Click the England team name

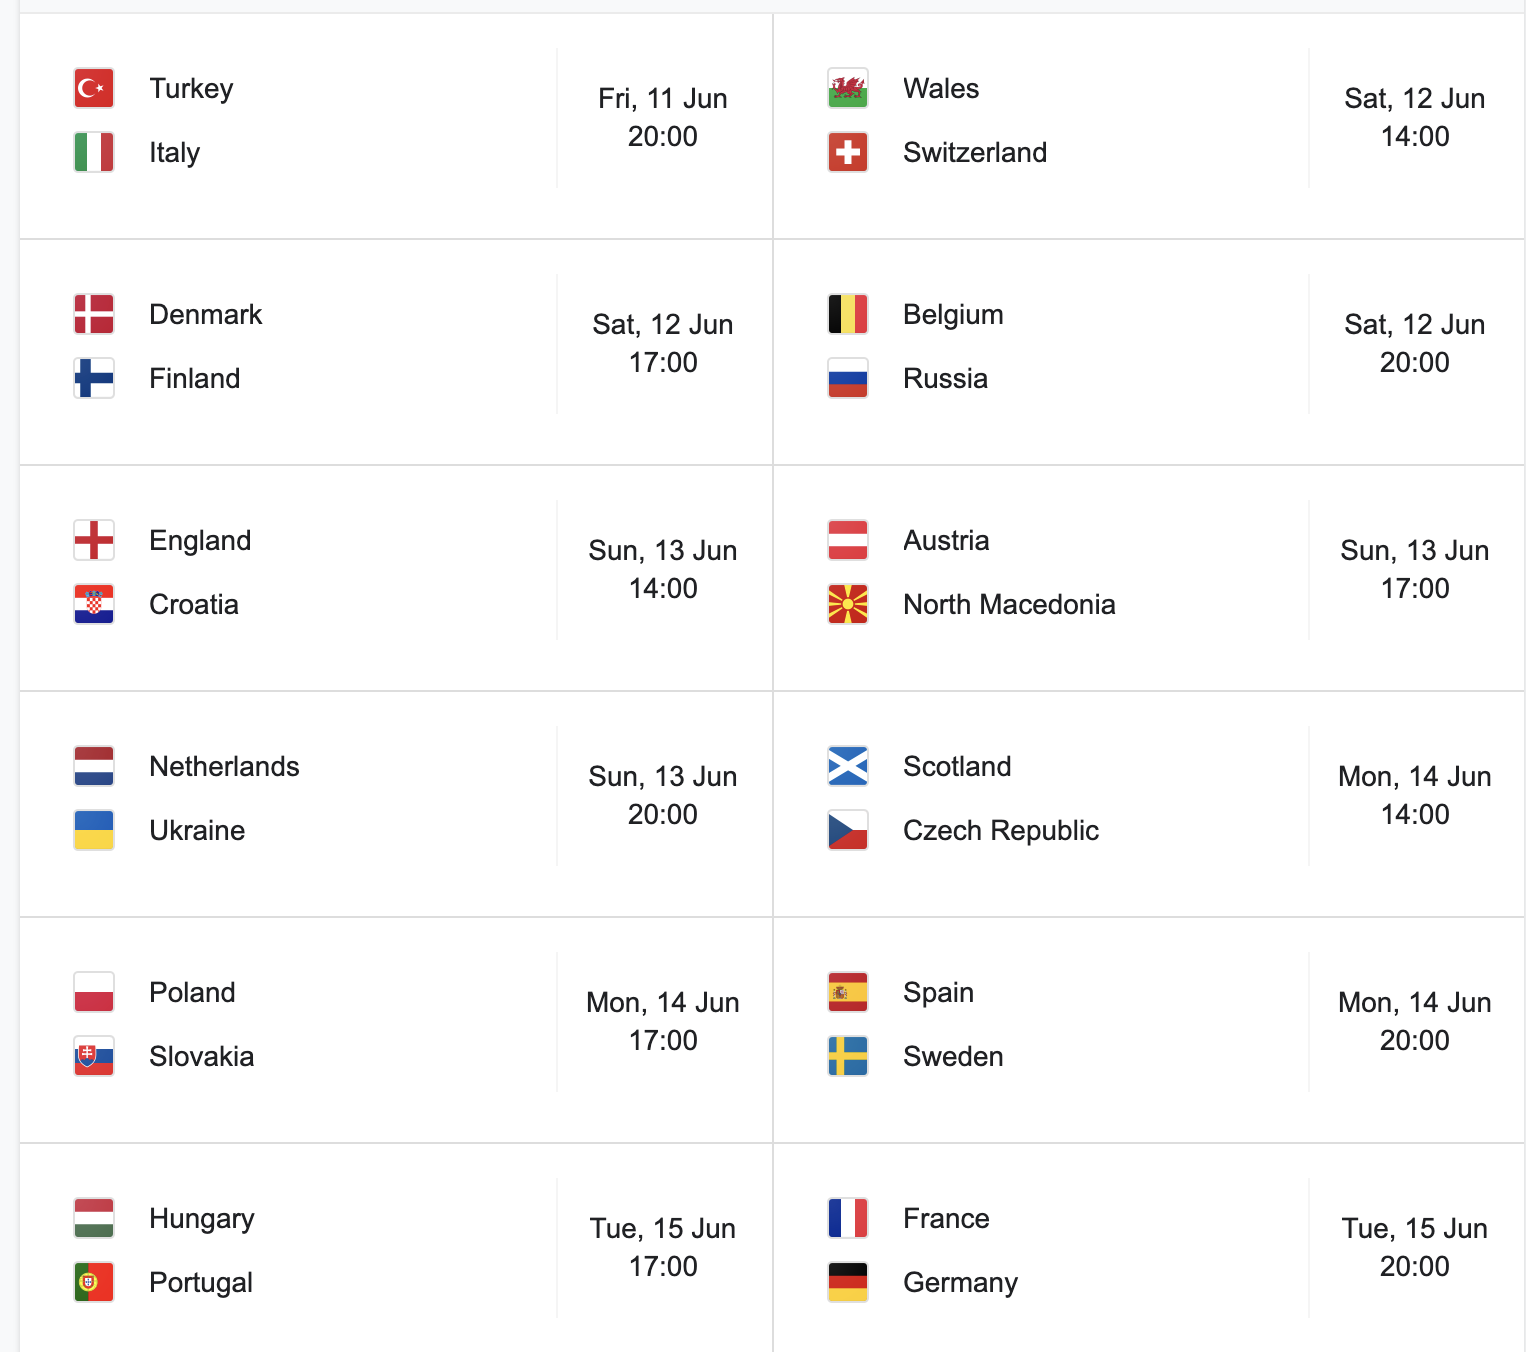pos(200,541)
